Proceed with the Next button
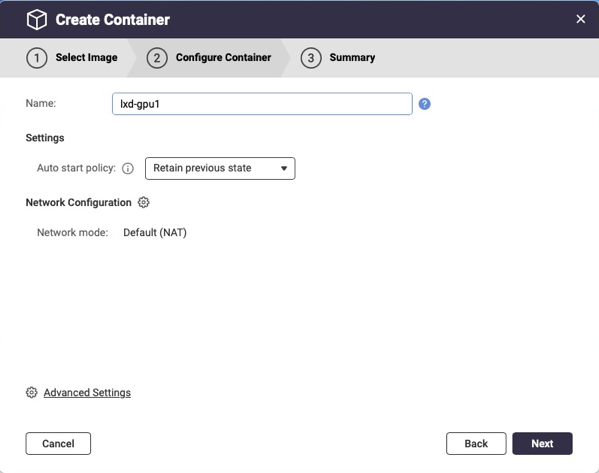This screenshot has height=473, width=599. tap(542, 444)
